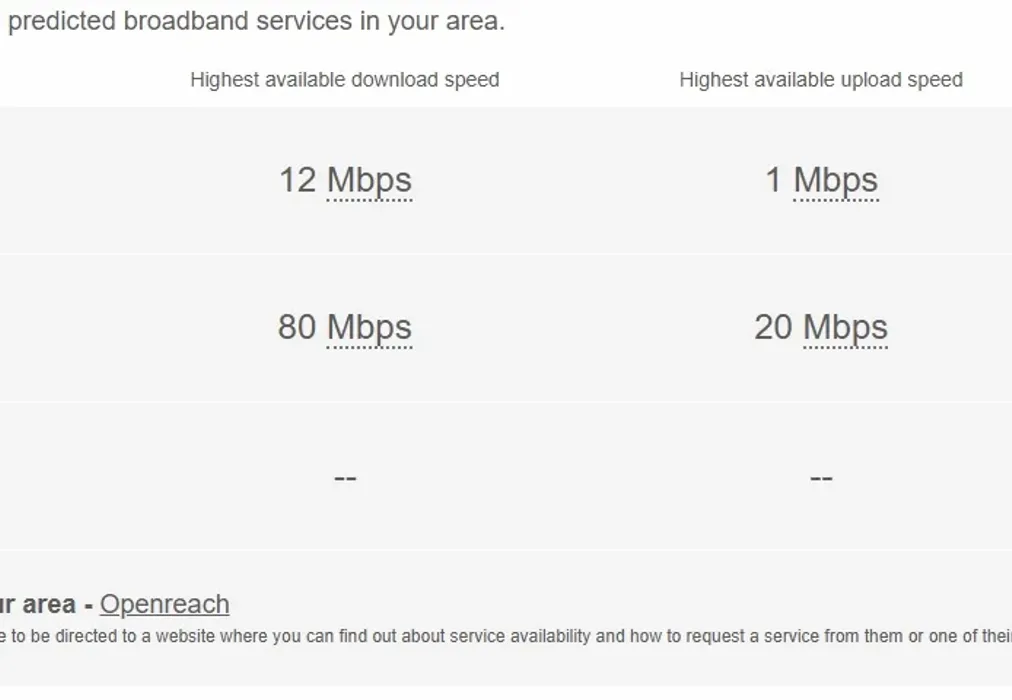
Task: Open the Openreach provider link
Action: click(x=165, y=605)
